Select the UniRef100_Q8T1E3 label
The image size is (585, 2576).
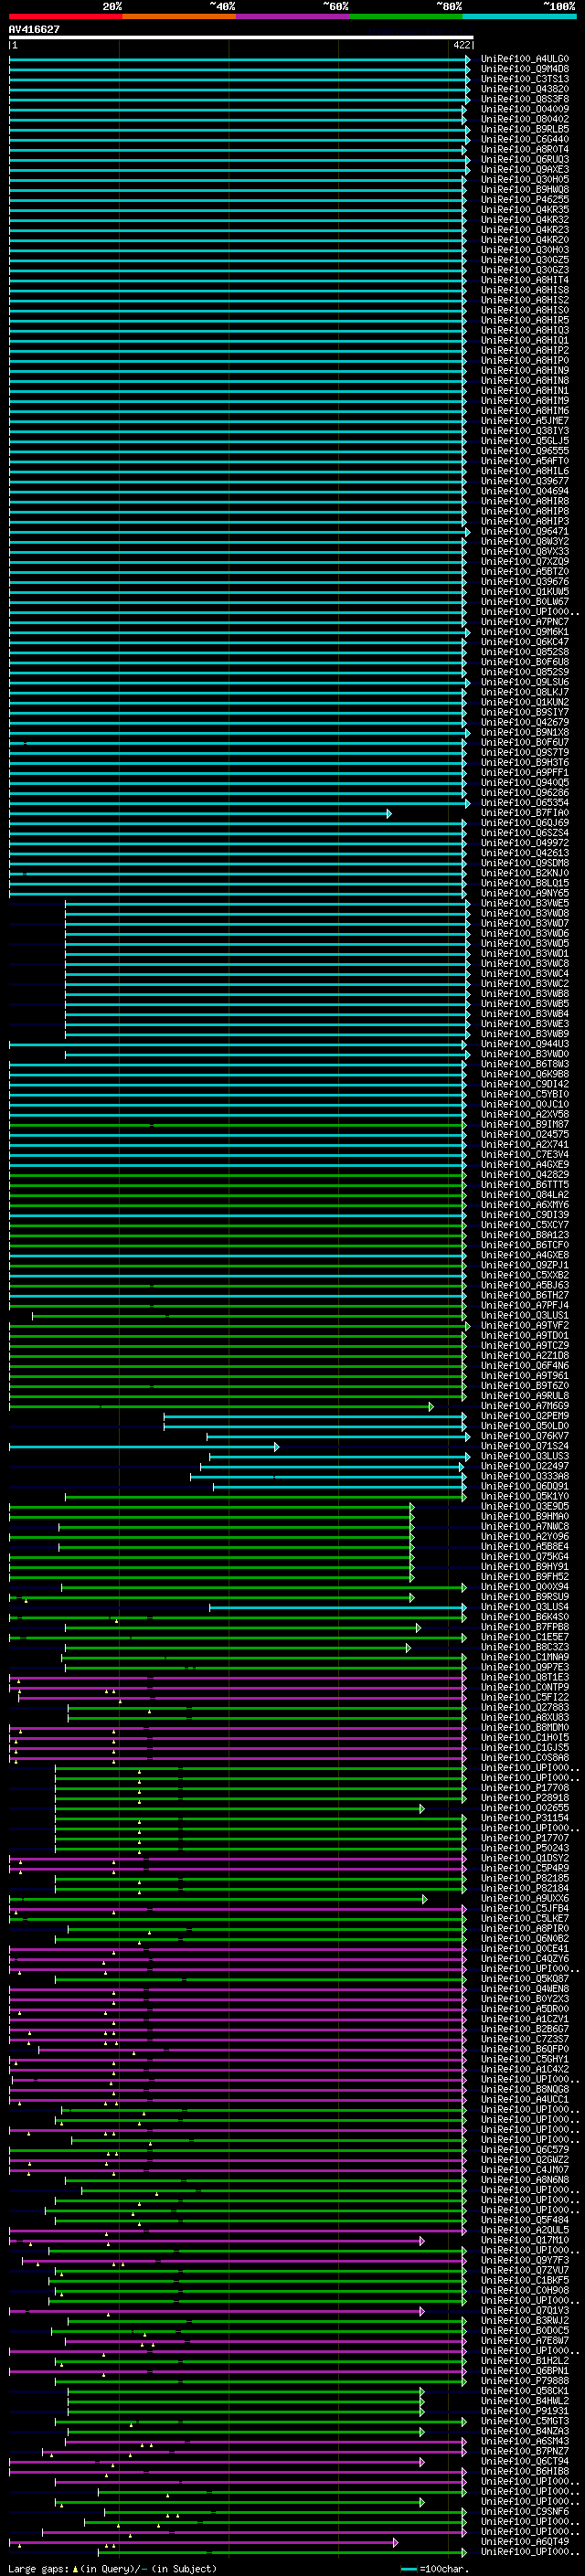pos(525,1677)
